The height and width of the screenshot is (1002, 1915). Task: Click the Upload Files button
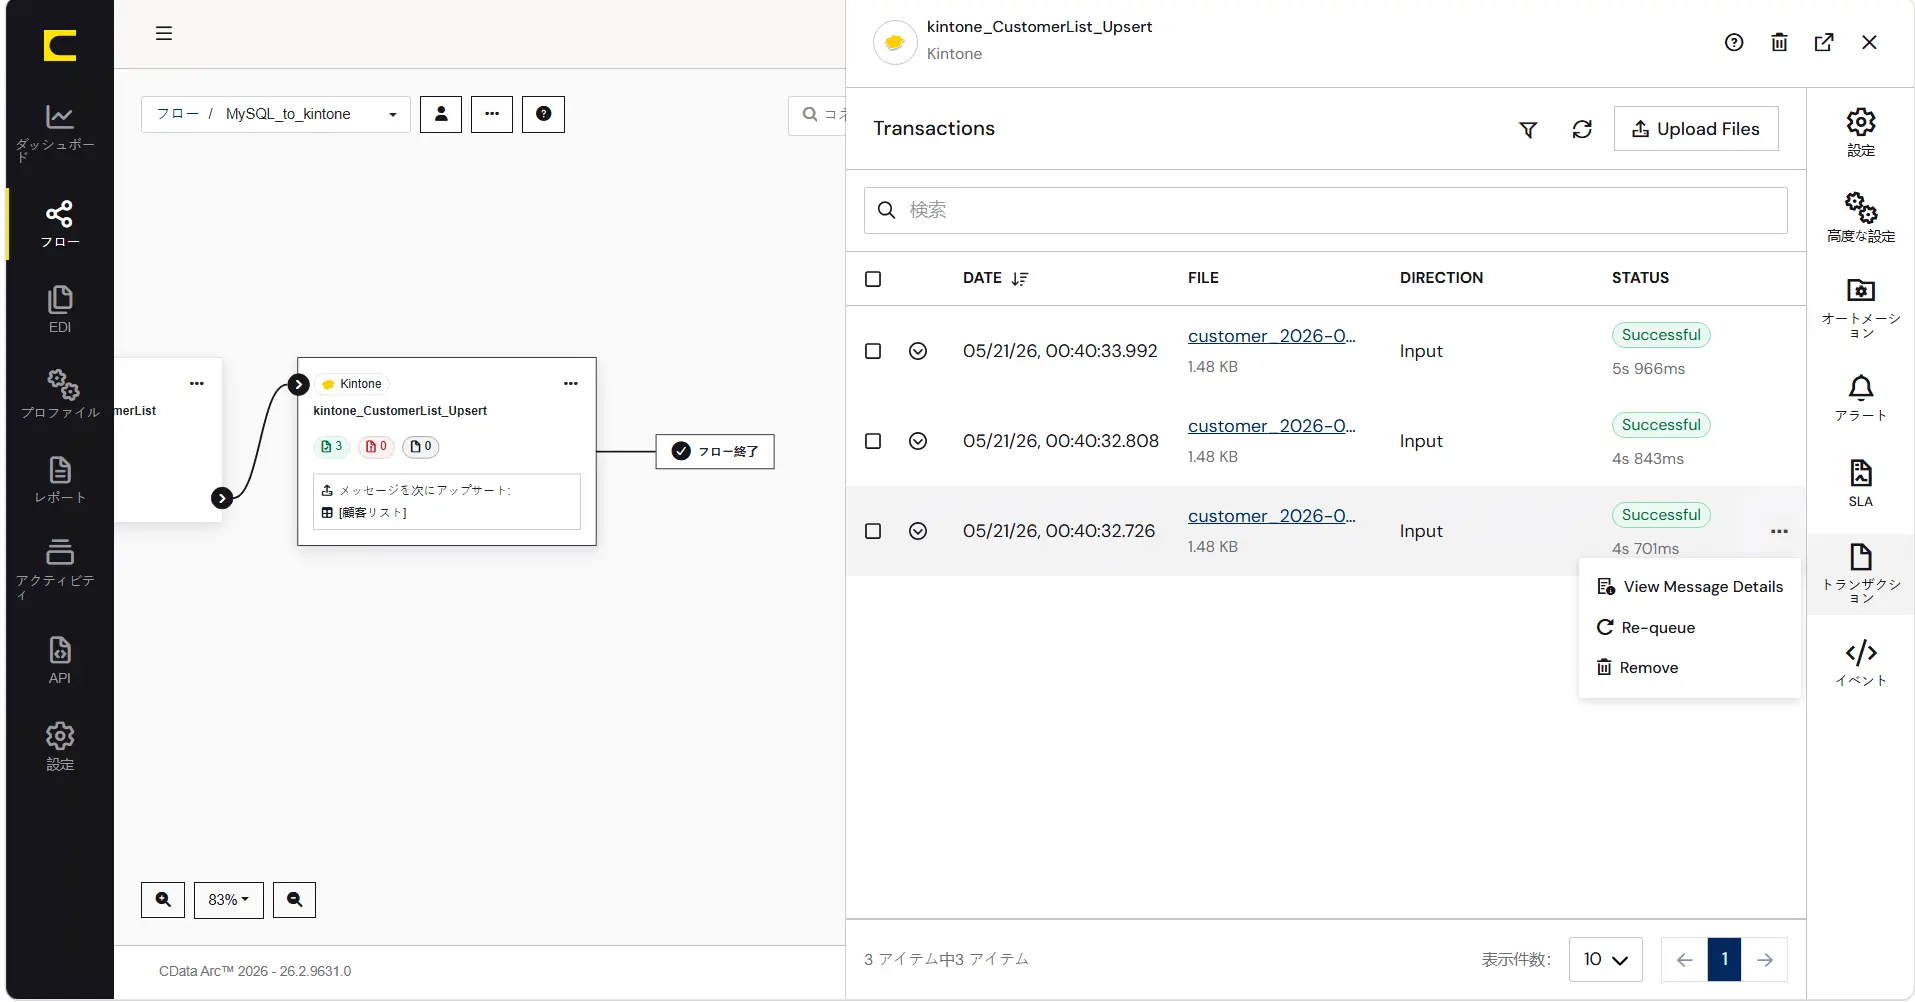1696,129
